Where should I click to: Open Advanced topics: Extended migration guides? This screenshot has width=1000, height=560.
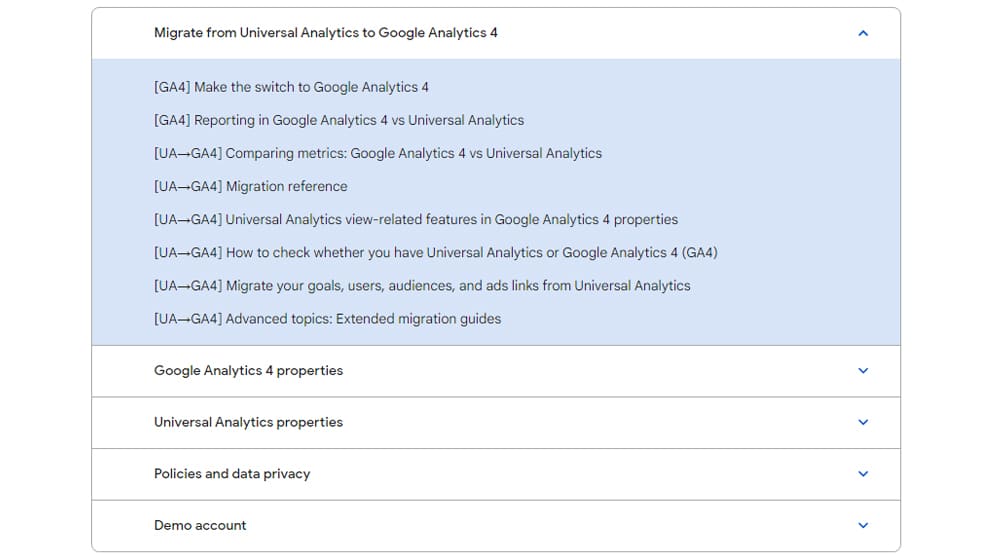[327, 319]
